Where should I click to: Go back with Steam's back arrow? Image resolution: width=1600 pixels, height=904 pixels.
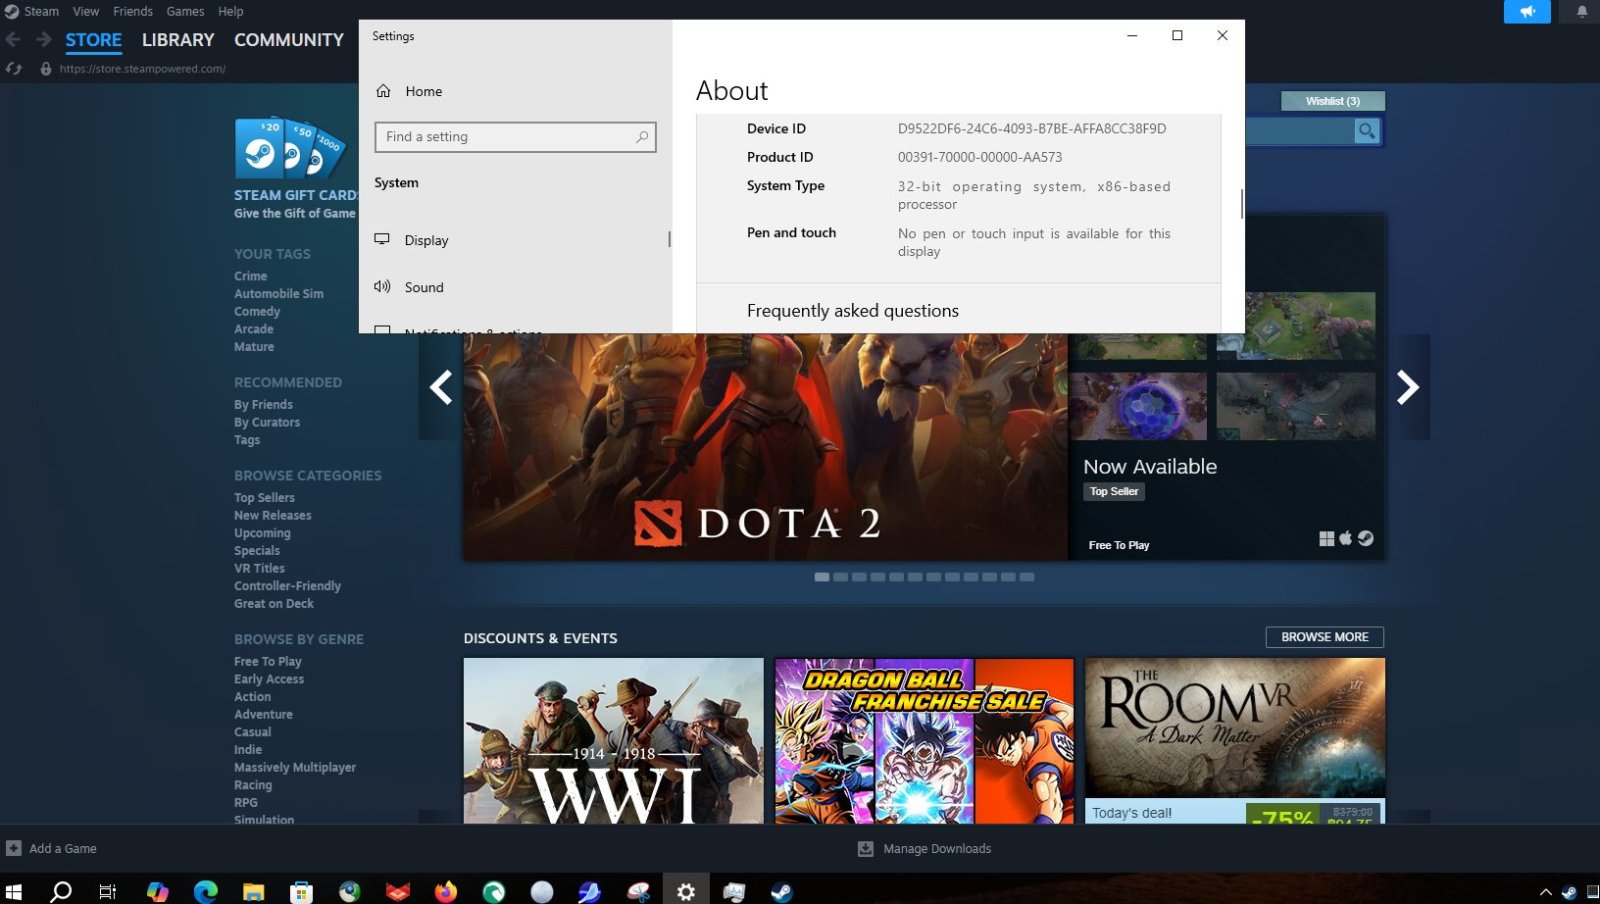pos(13,39)
